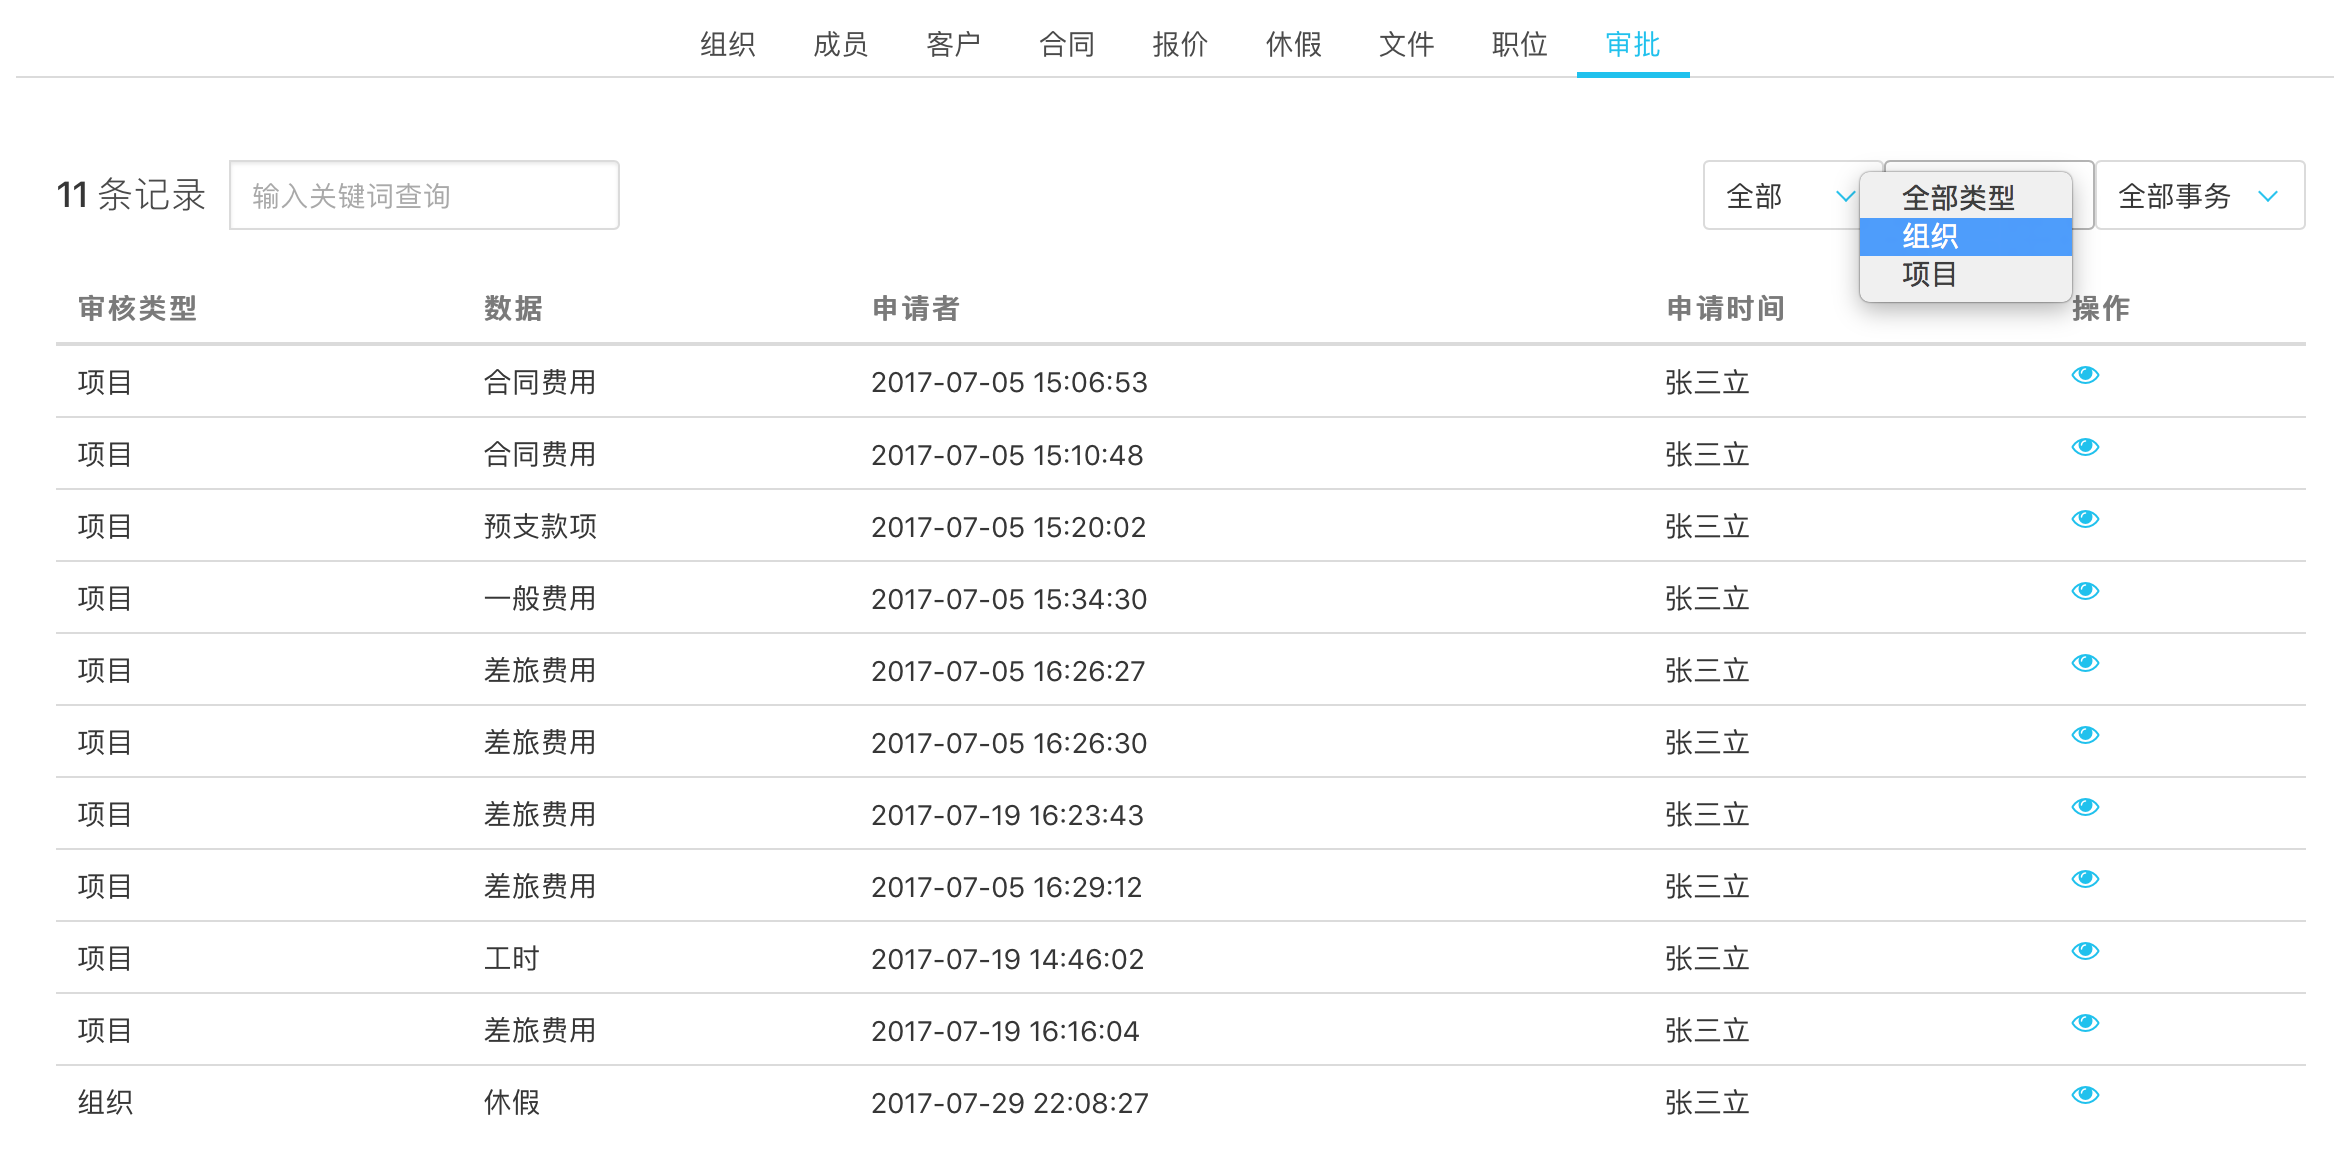The width and height of the screenshot is (2334, 1172).
Task: Open details via eye icon for 一般费用
Action: coord(2084,591)
